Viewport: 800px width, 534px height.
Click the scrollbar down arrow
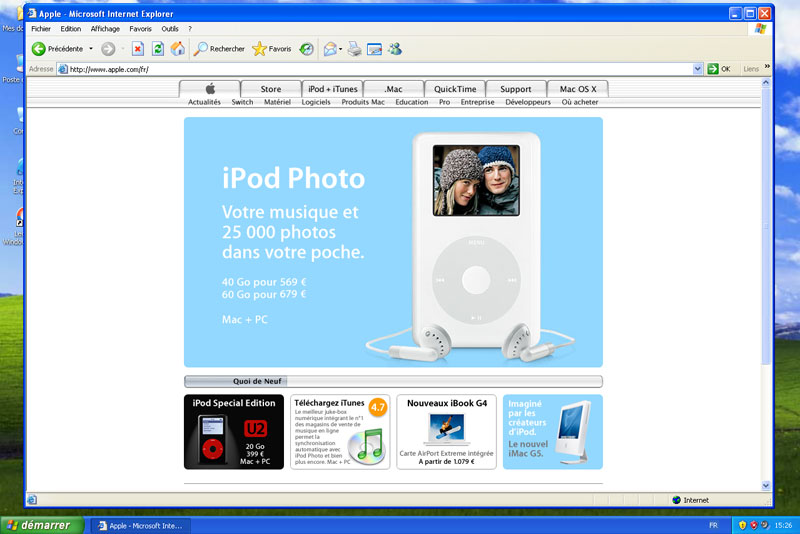(x=766, y=486)
